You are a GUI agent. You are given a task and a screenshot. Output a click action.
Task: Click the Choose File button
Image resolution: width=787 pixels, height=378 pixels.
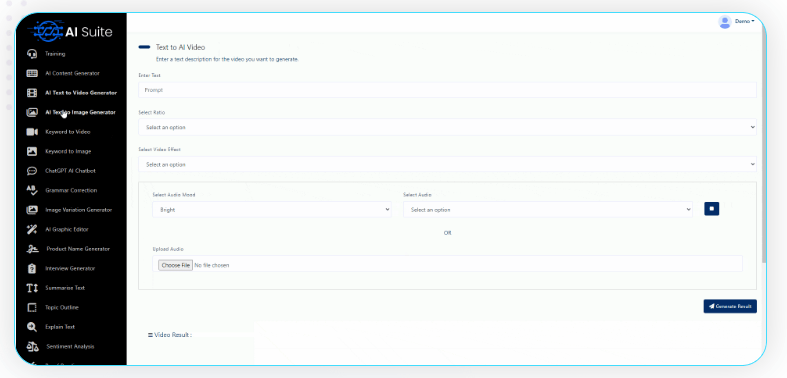pos(175,265)
